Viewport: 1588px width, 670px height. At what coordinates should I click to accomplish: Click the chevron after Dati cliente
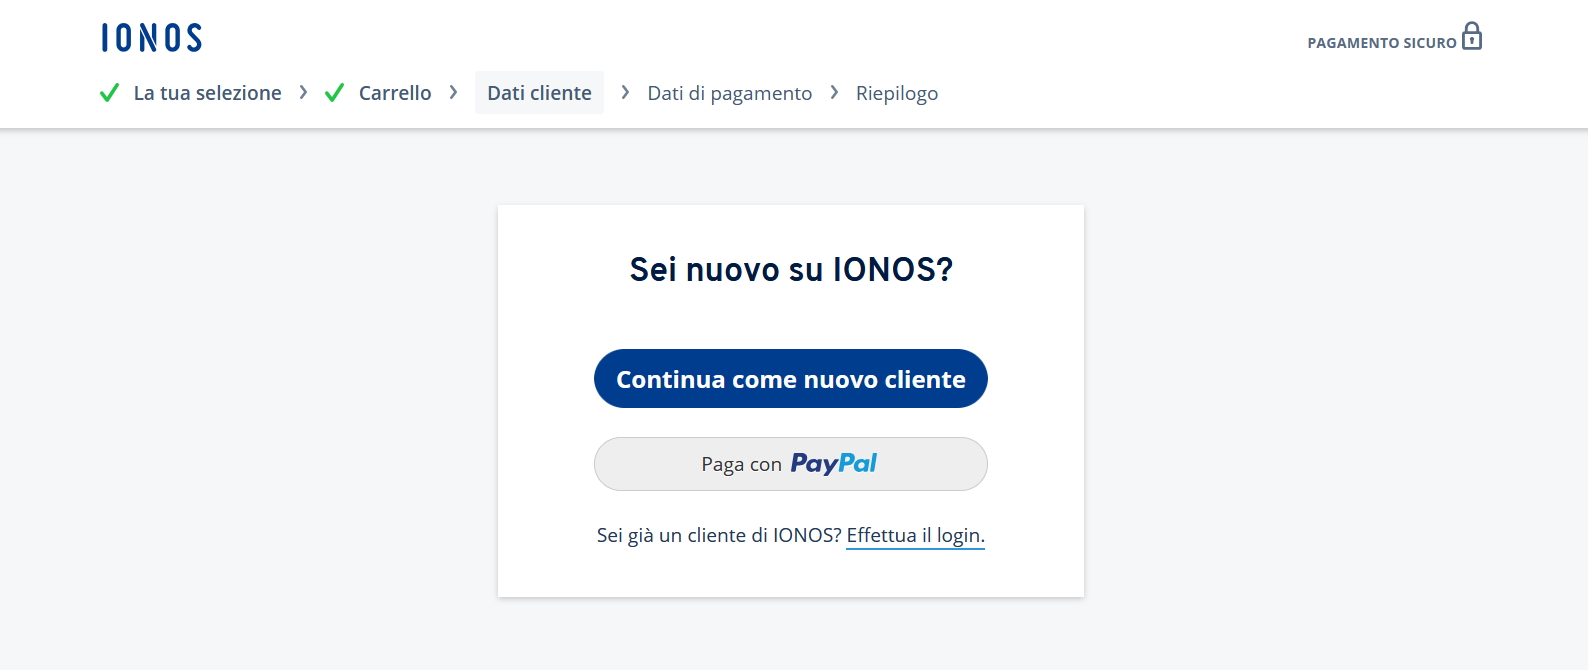(x=625, y=92)
